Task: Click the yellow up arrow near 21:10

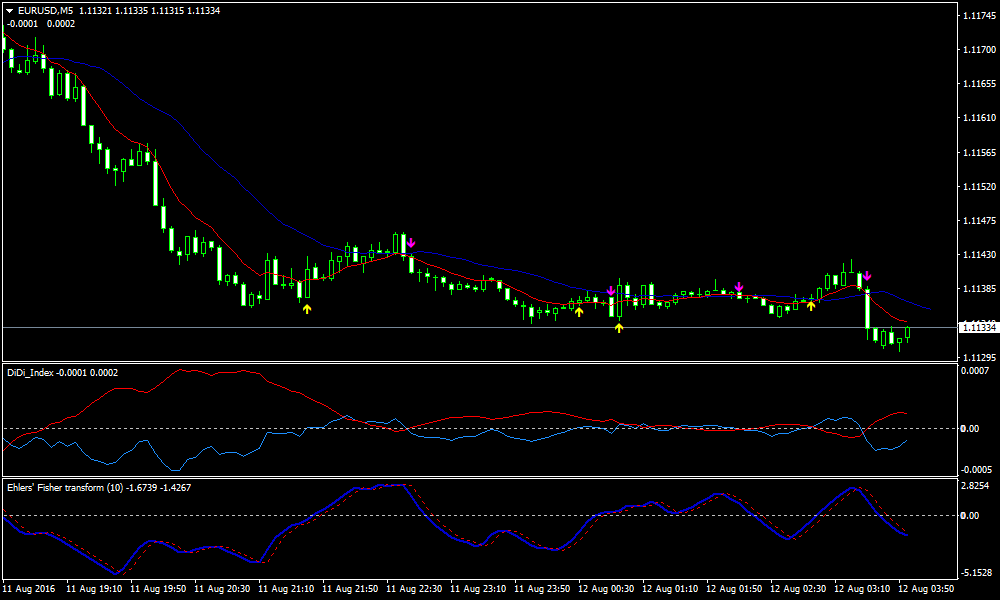Action: [307, 309]
